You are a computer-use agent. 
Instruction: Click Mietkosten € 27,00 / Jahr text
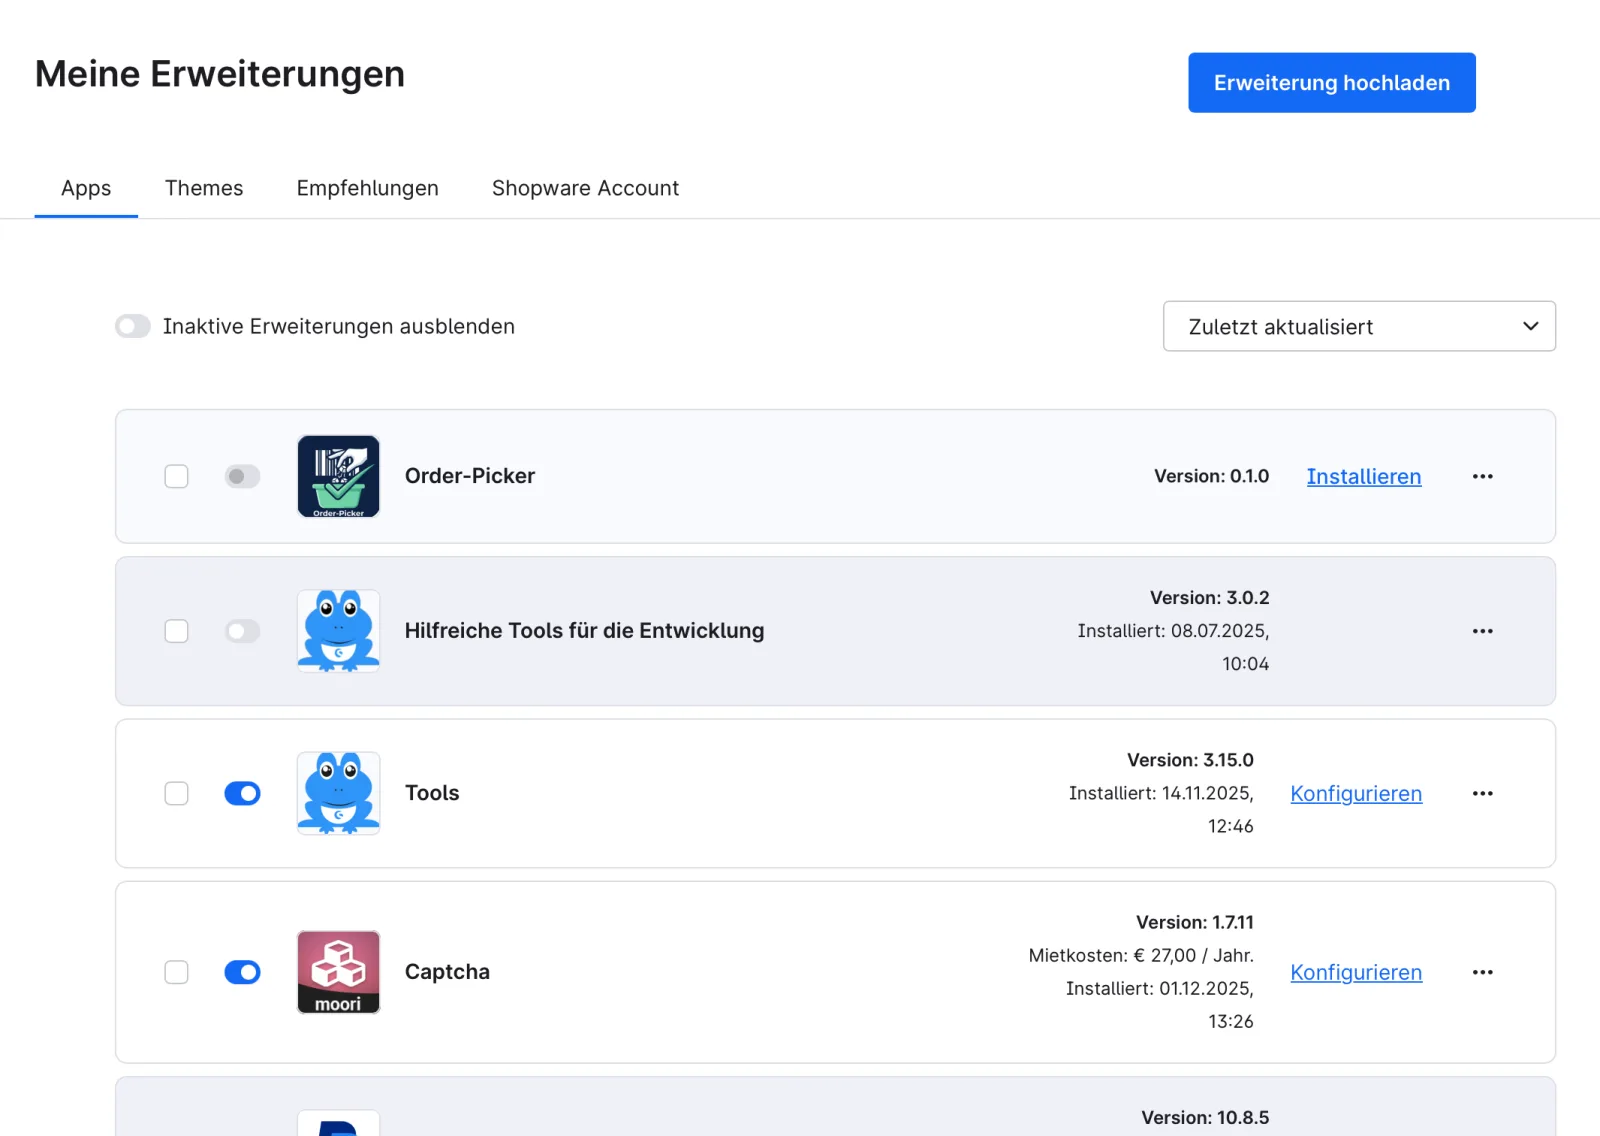1141,955
